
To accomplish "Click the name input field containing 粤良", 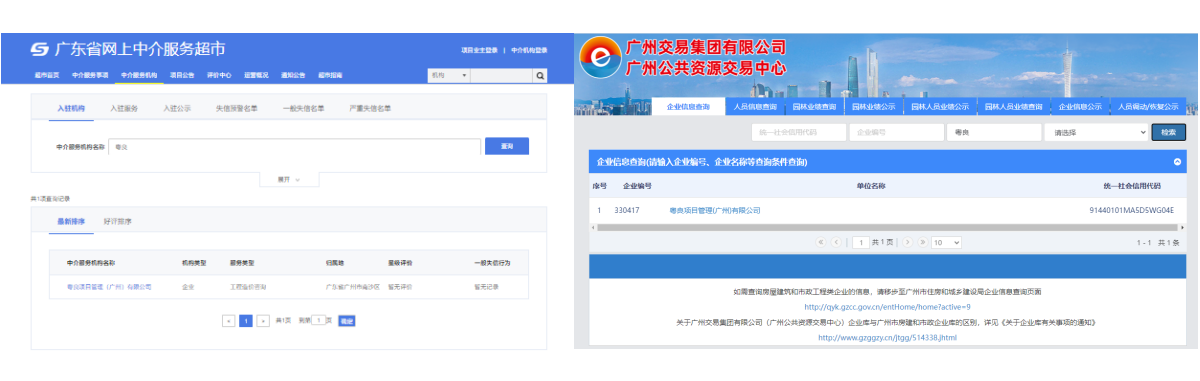I will click(993, 131).
